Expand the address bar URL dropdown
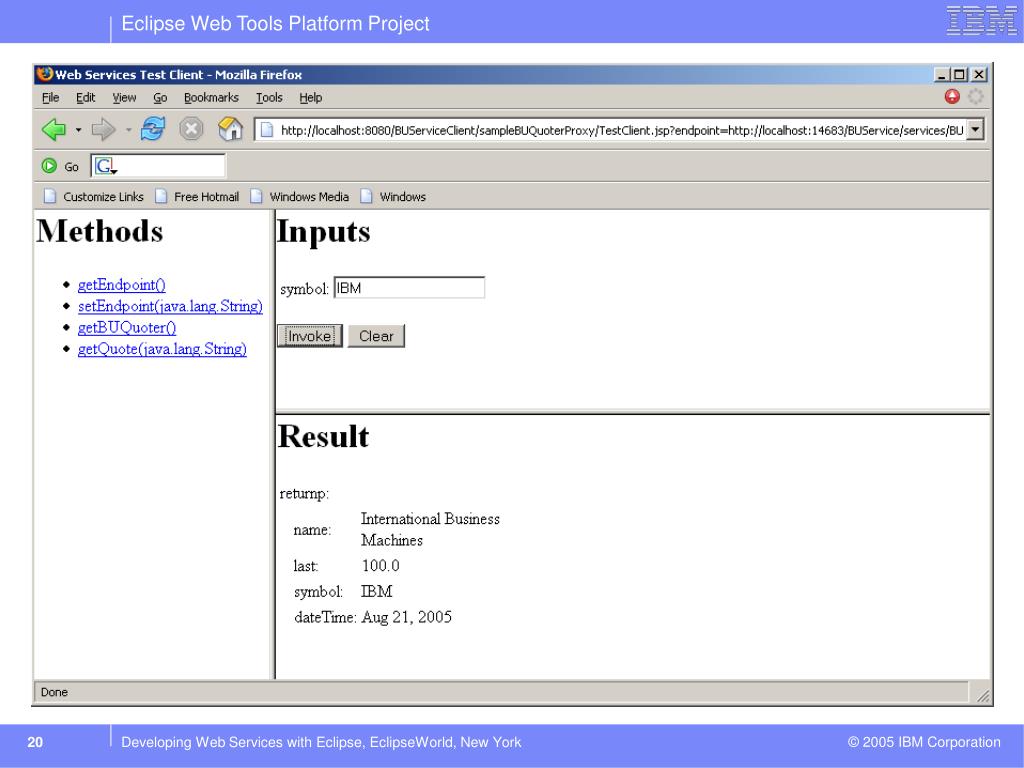This screenshot has width=1024, height=768. [x=975, y=129]
